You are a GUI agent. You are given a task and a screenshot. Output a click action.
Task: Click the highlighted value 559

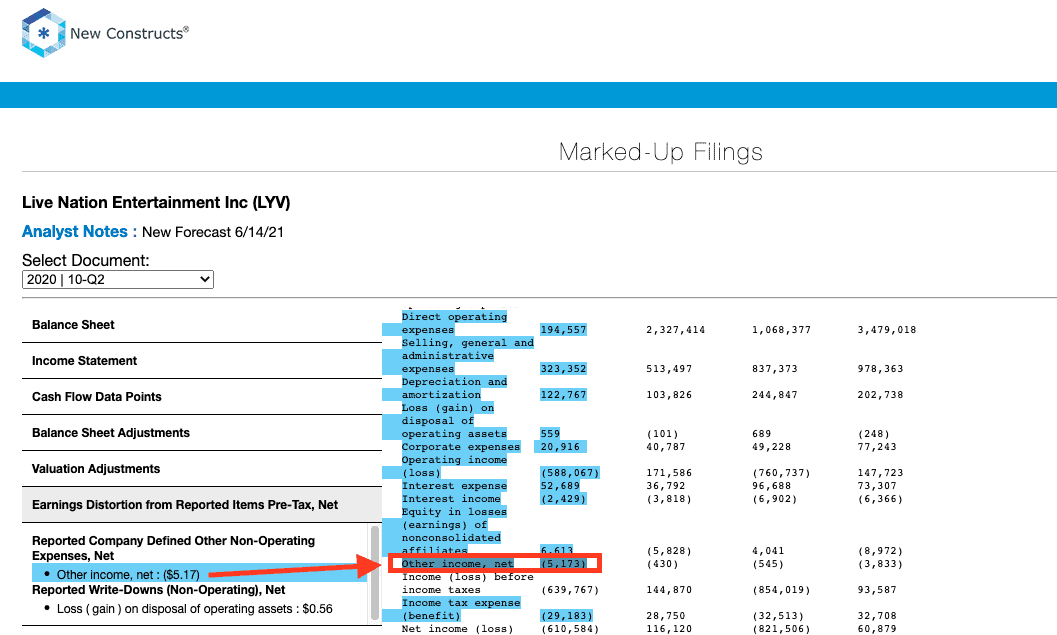(550, 433)
